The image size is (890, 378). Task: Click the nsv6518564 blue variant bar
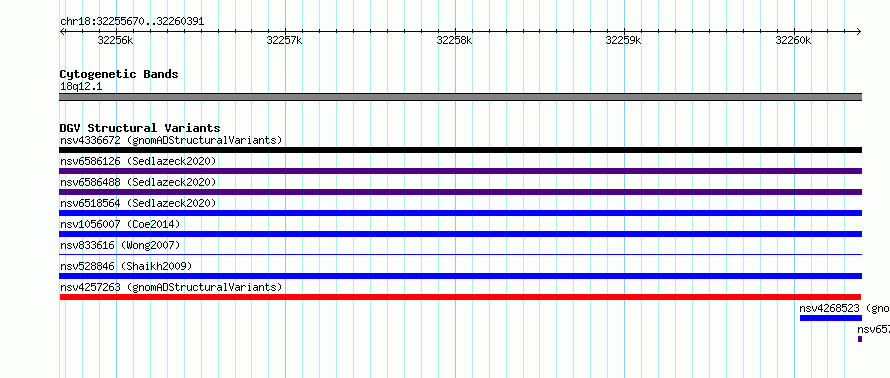[460, 213]
